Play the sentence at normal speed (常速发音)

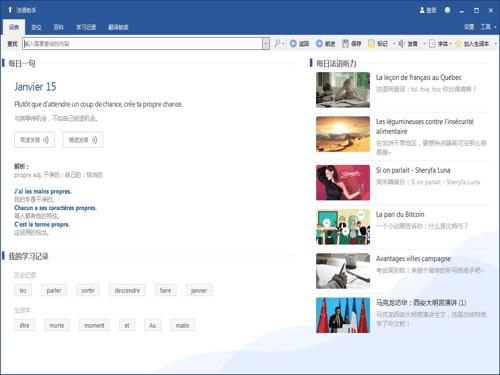[34, 140]
